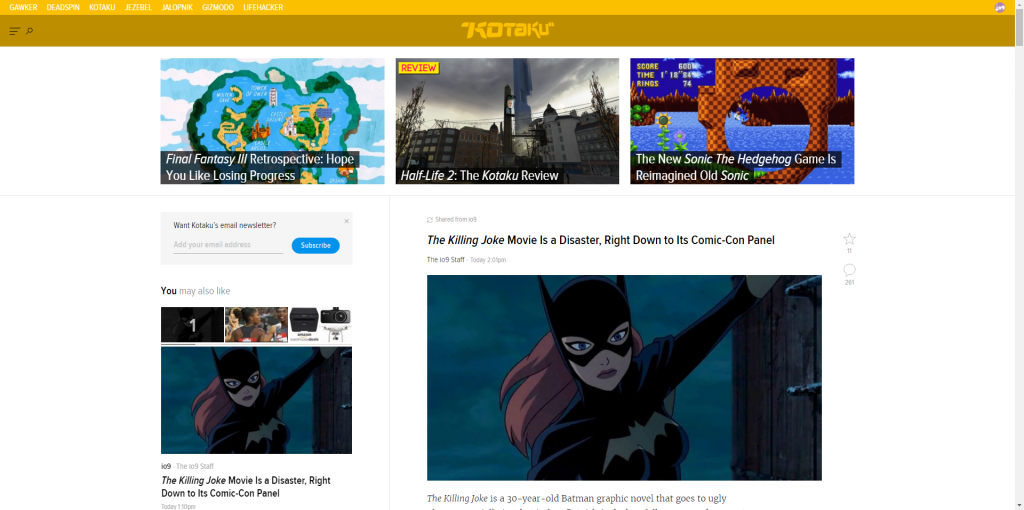Open the large Batgirl article image
This screenshot has height=510, width=1024.
[x=624, y=378]
